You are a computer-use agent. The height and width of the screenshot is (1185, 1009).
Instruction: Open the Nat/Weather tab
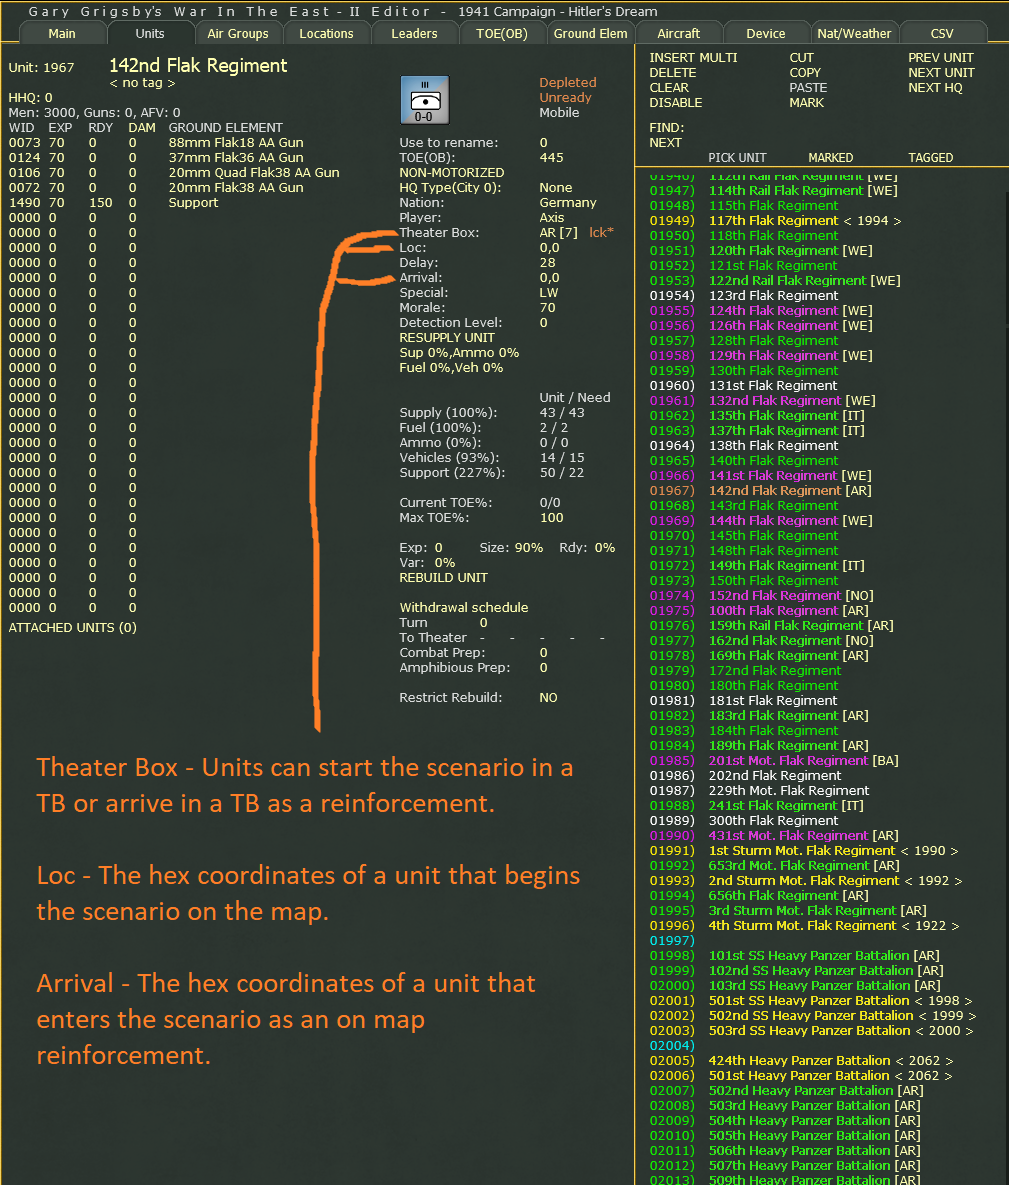click(854, 33)
